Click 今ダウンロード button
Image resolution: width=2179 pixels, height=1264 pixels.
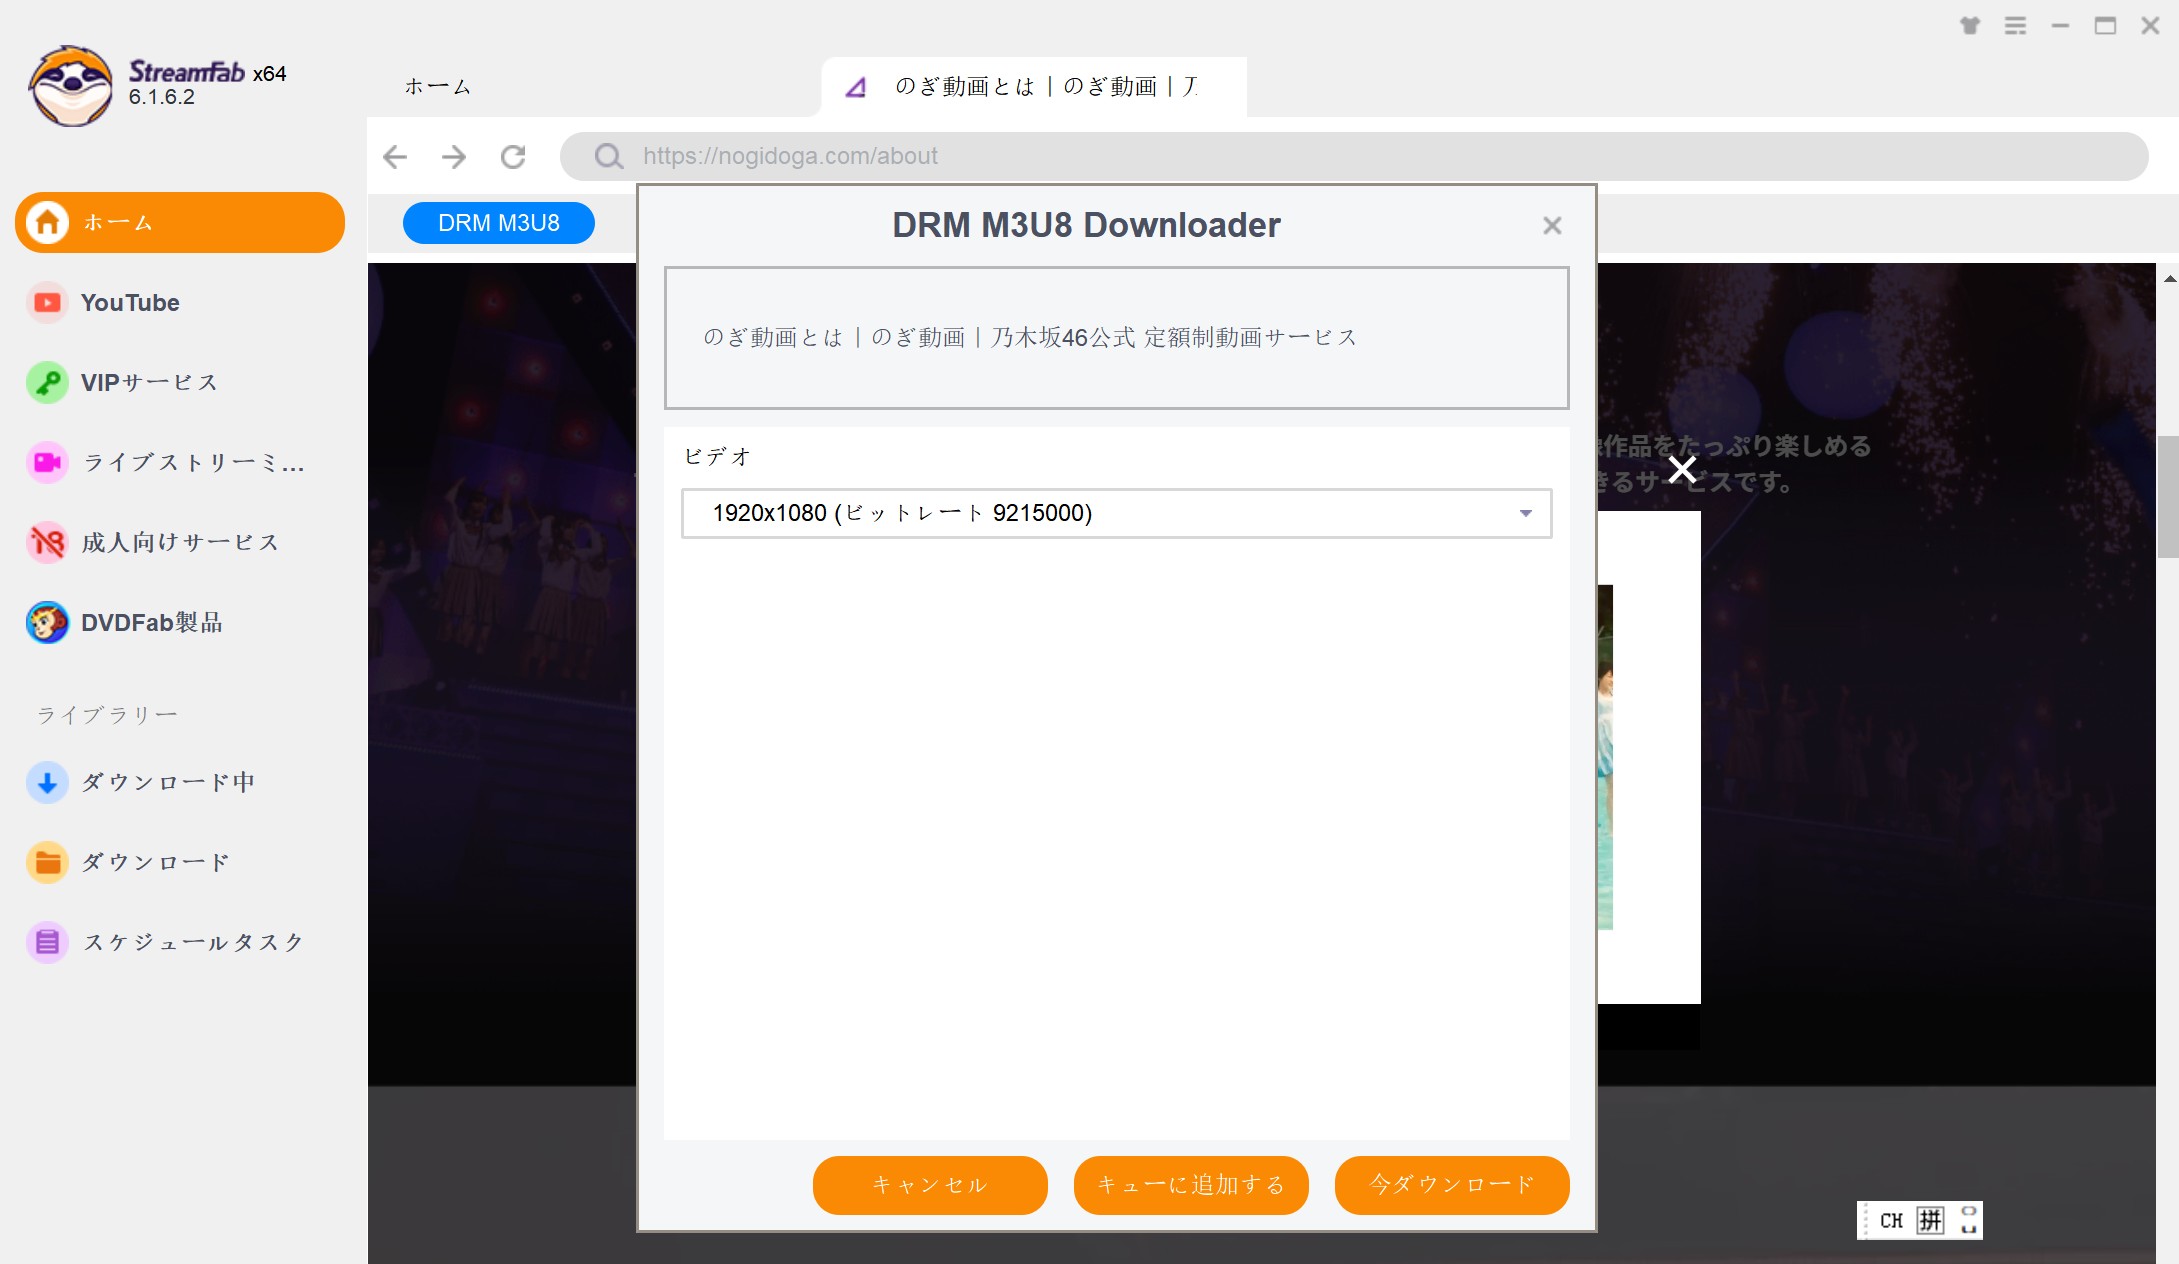click(x=1452, y=1185)
